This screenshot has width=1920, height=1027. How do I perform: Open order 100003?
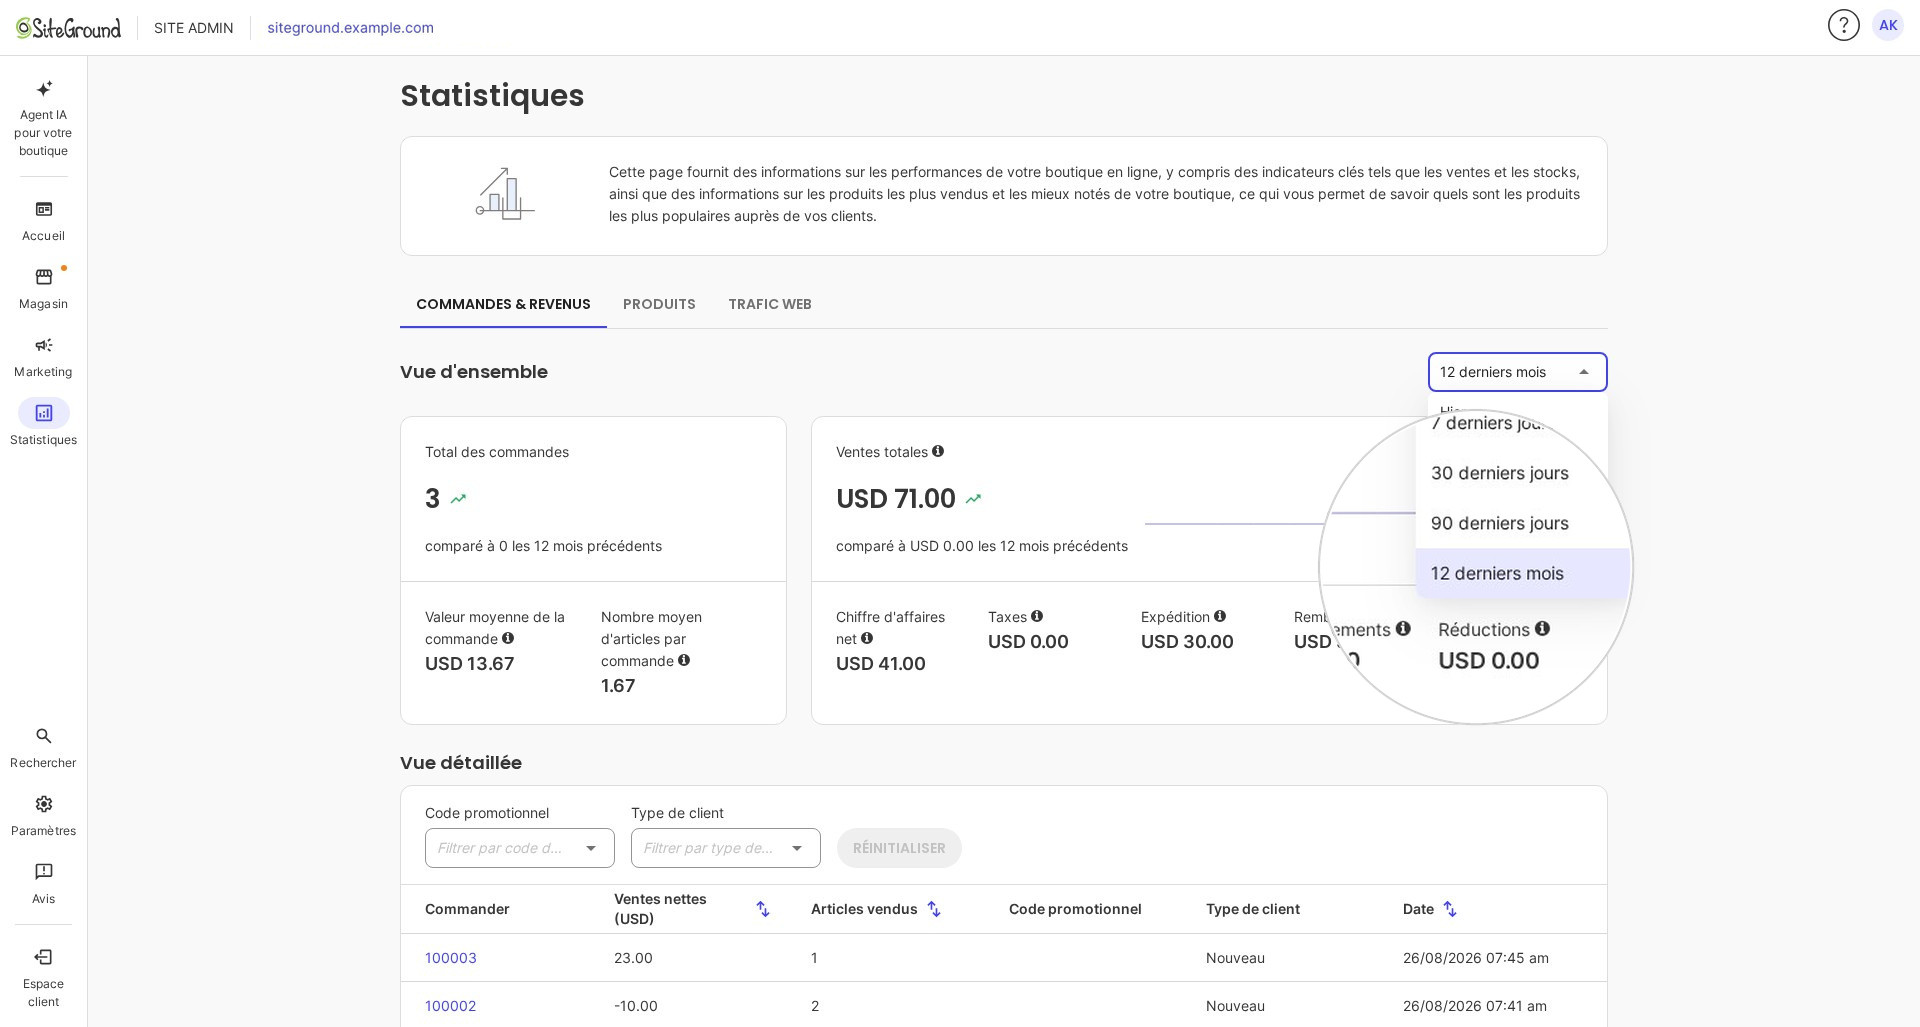451,958
